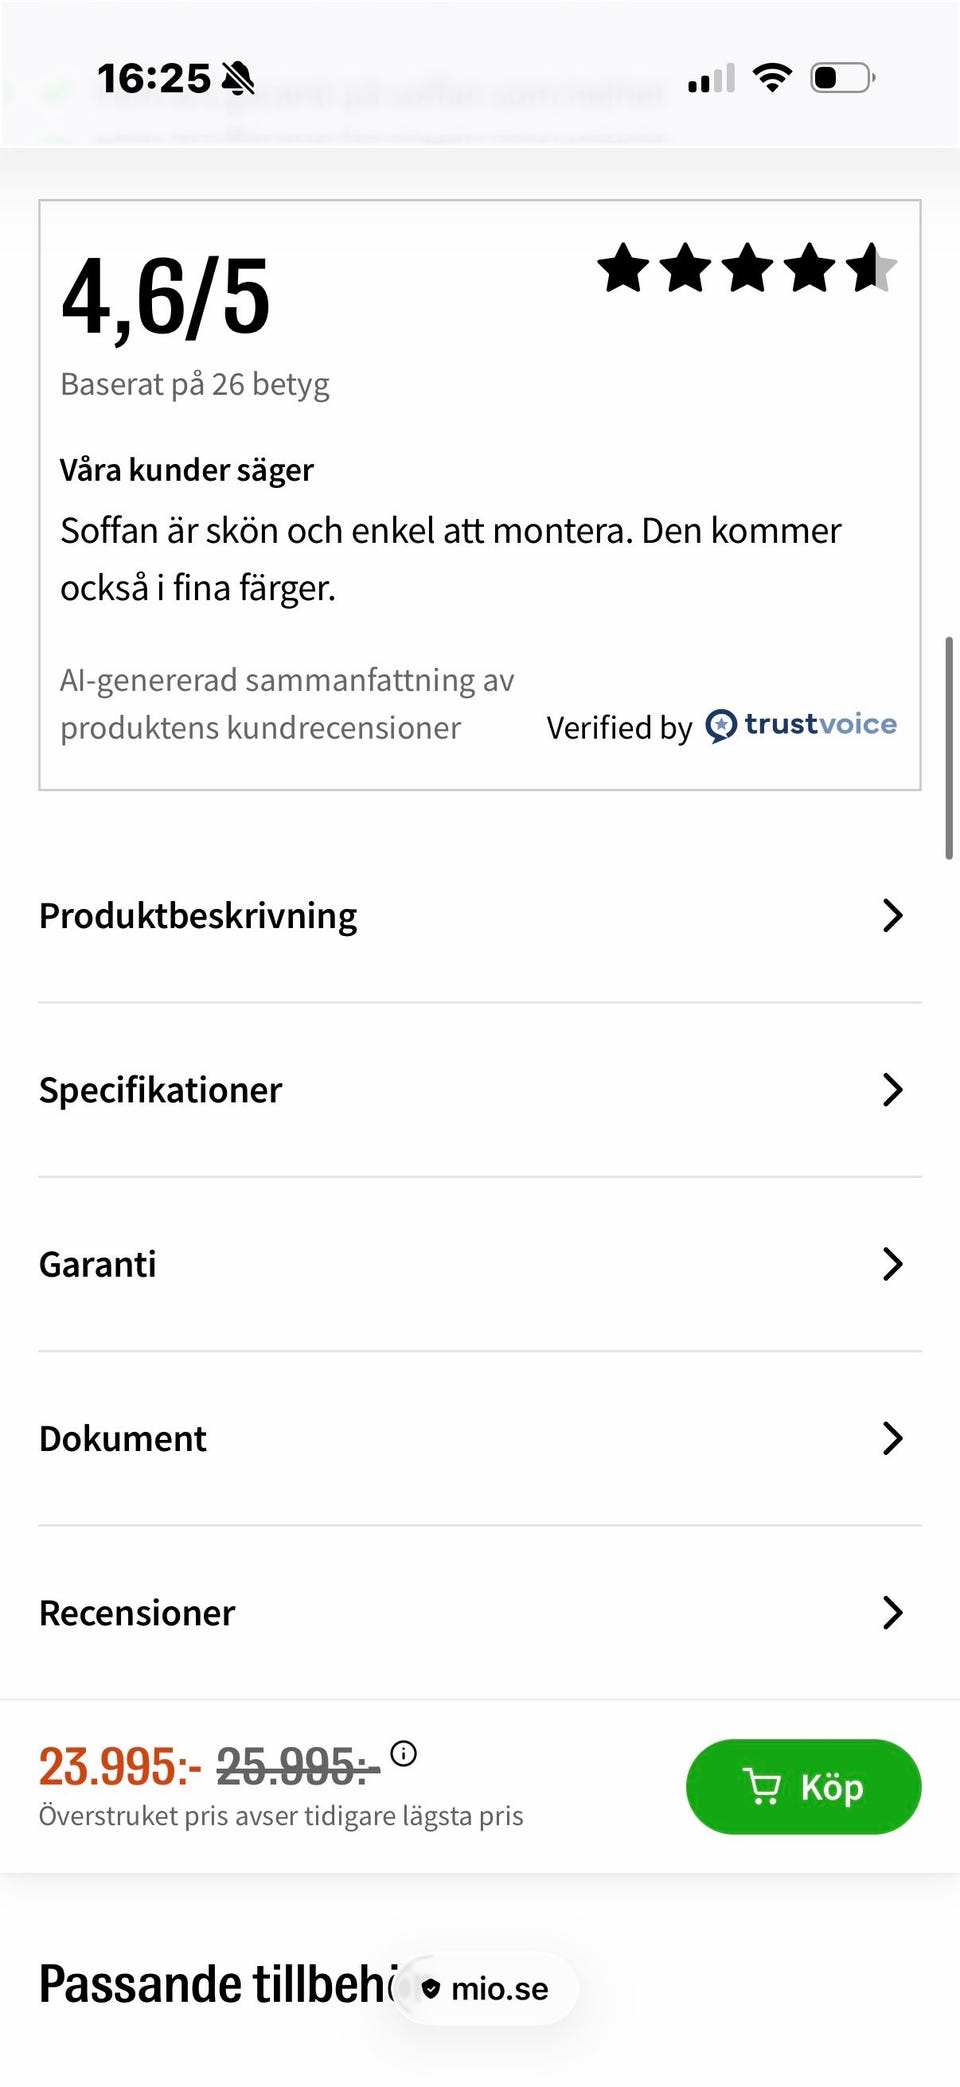The width and height of the screenshot is (960, 2087).
Task: Tap the mio.se address pill
Action: tap(488, 1988)
